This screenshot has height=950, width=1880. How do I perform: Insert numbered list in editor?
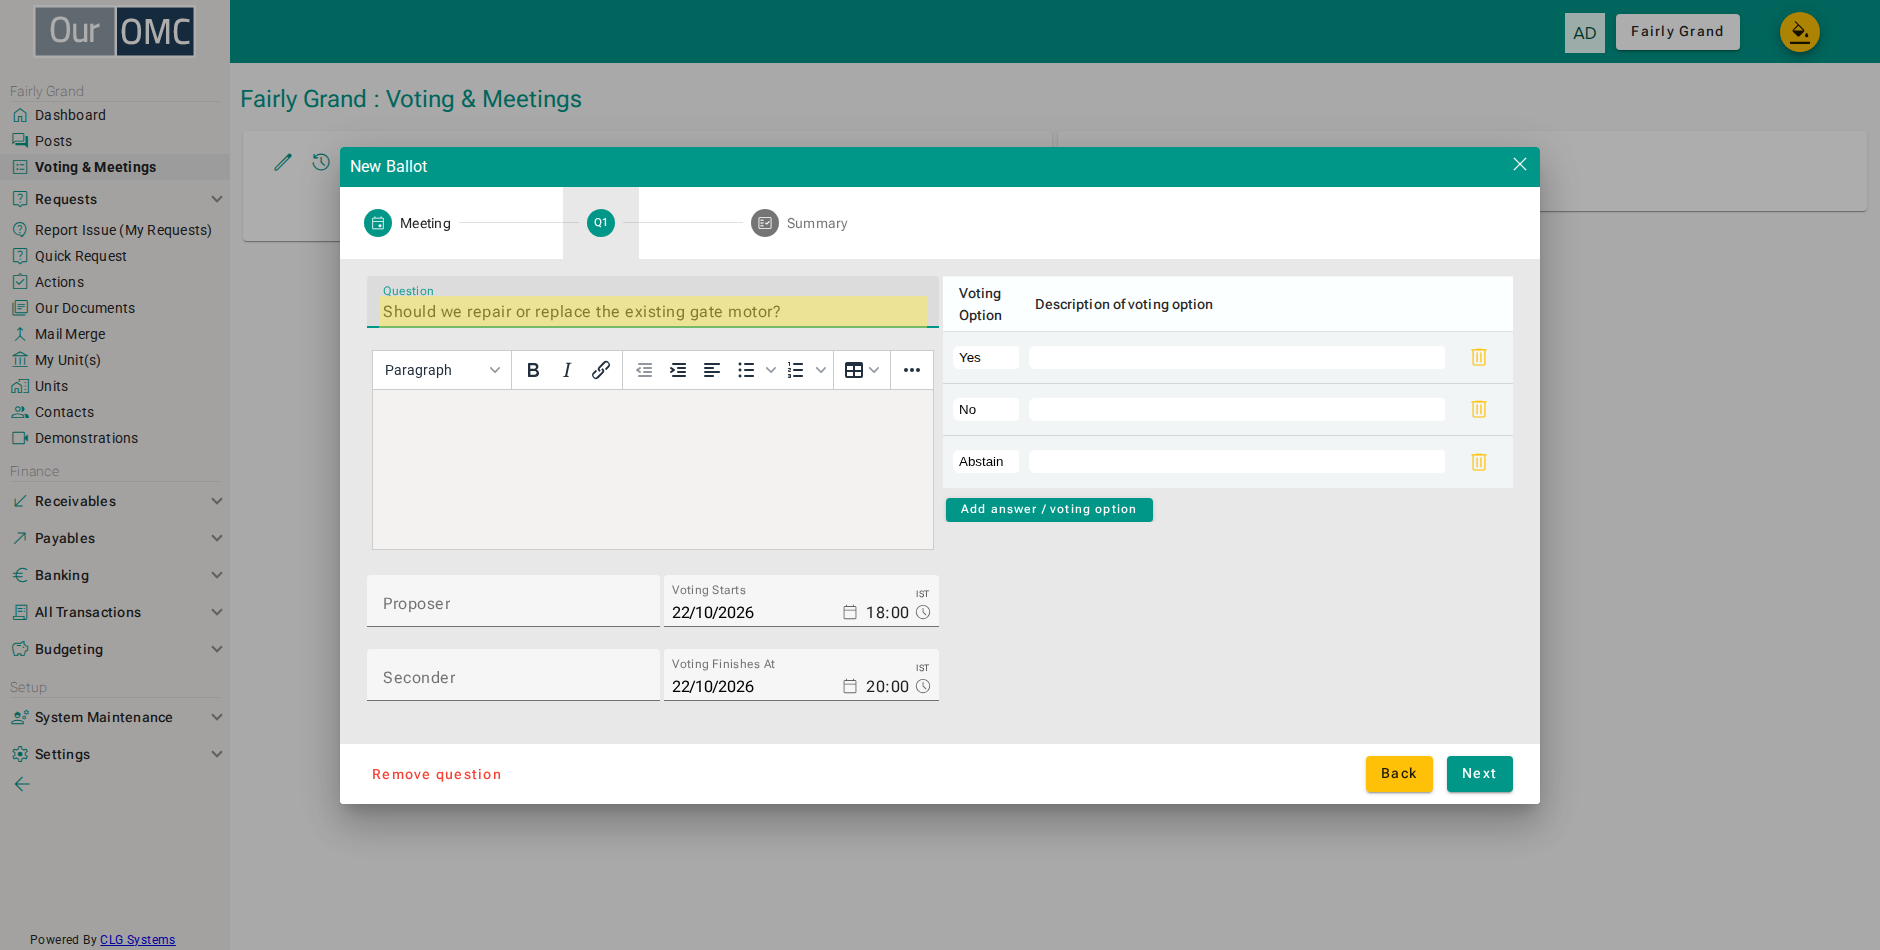click(x=796, y=370)
